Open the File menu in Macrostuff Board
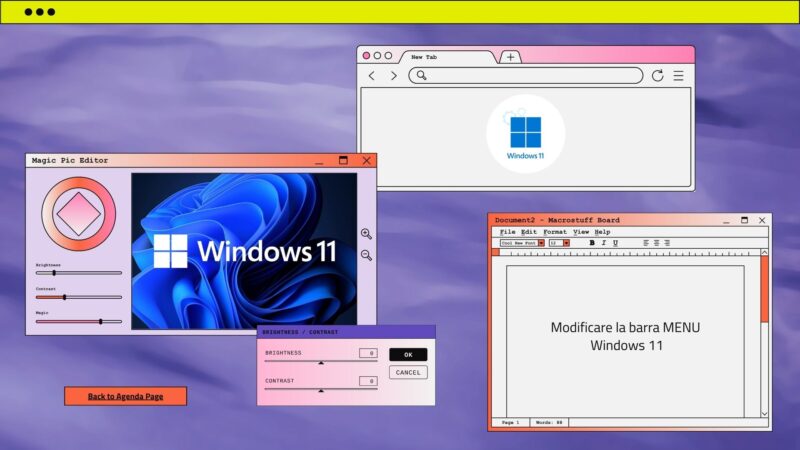Image resolution: width=800 pixels, height=450 pixels. pyautogui.click(x=507, y=232)
